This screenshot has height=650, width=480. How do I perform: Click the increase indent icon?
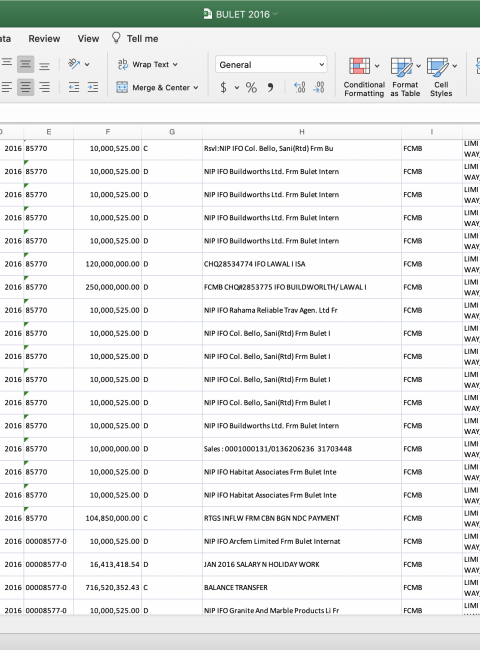tap(93, 87)
